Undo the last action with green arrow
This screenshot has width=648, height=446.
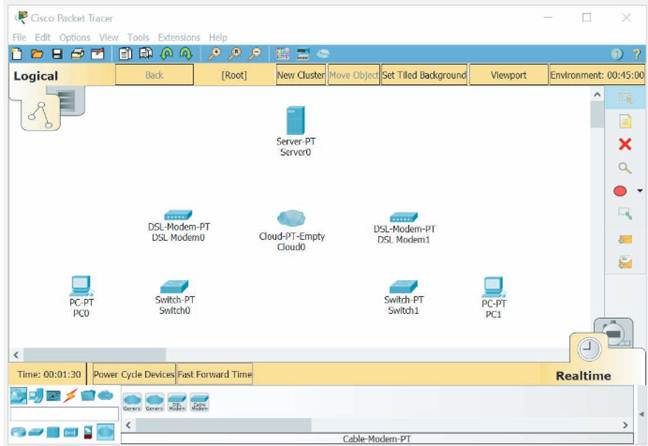167,54
